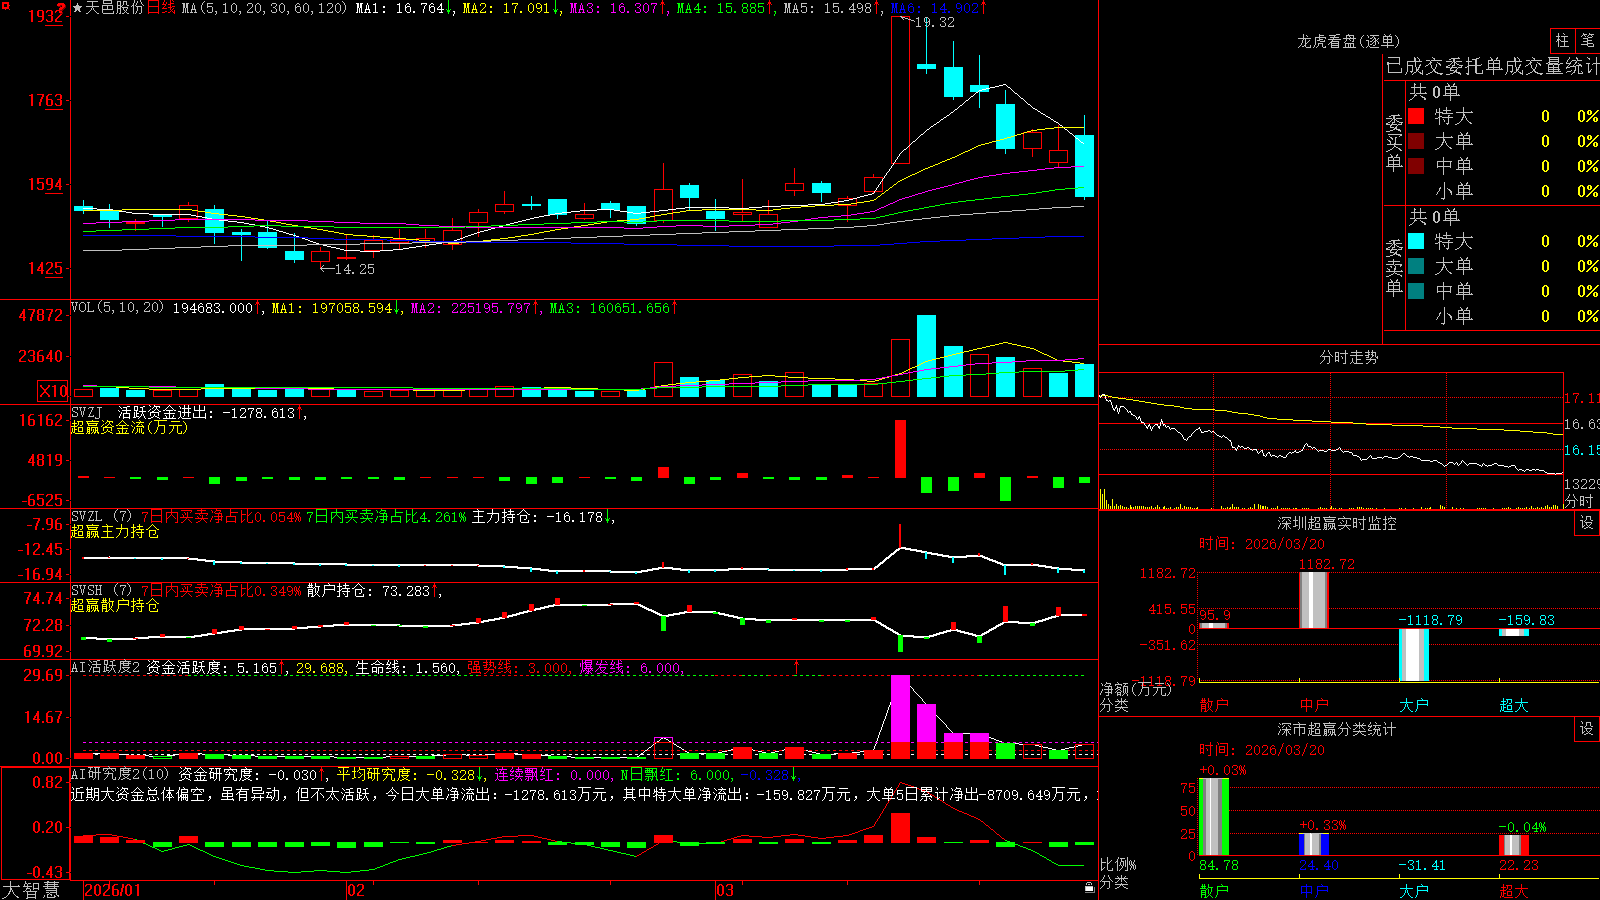Click MA1: 16.764 value in the header
This screenshot has height=900, width=1600.
[404, 8]
